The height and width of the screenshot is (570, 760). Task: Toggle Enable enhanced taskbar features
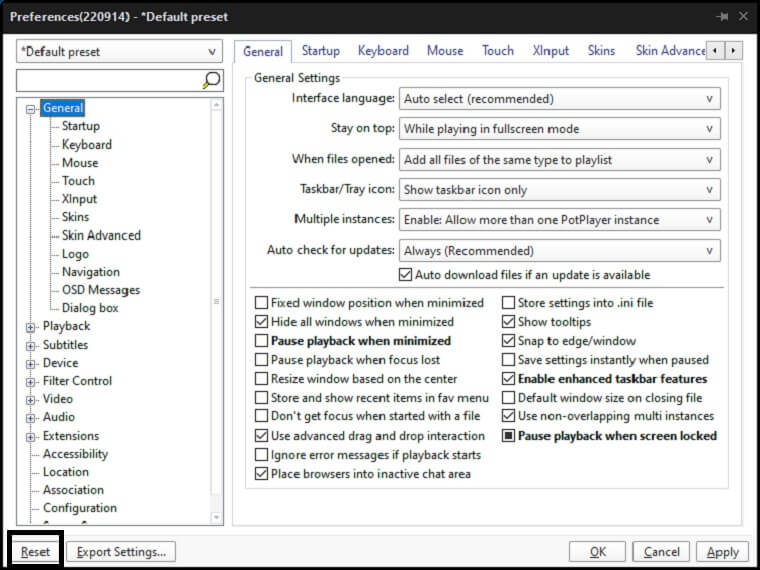pos(508,379)
